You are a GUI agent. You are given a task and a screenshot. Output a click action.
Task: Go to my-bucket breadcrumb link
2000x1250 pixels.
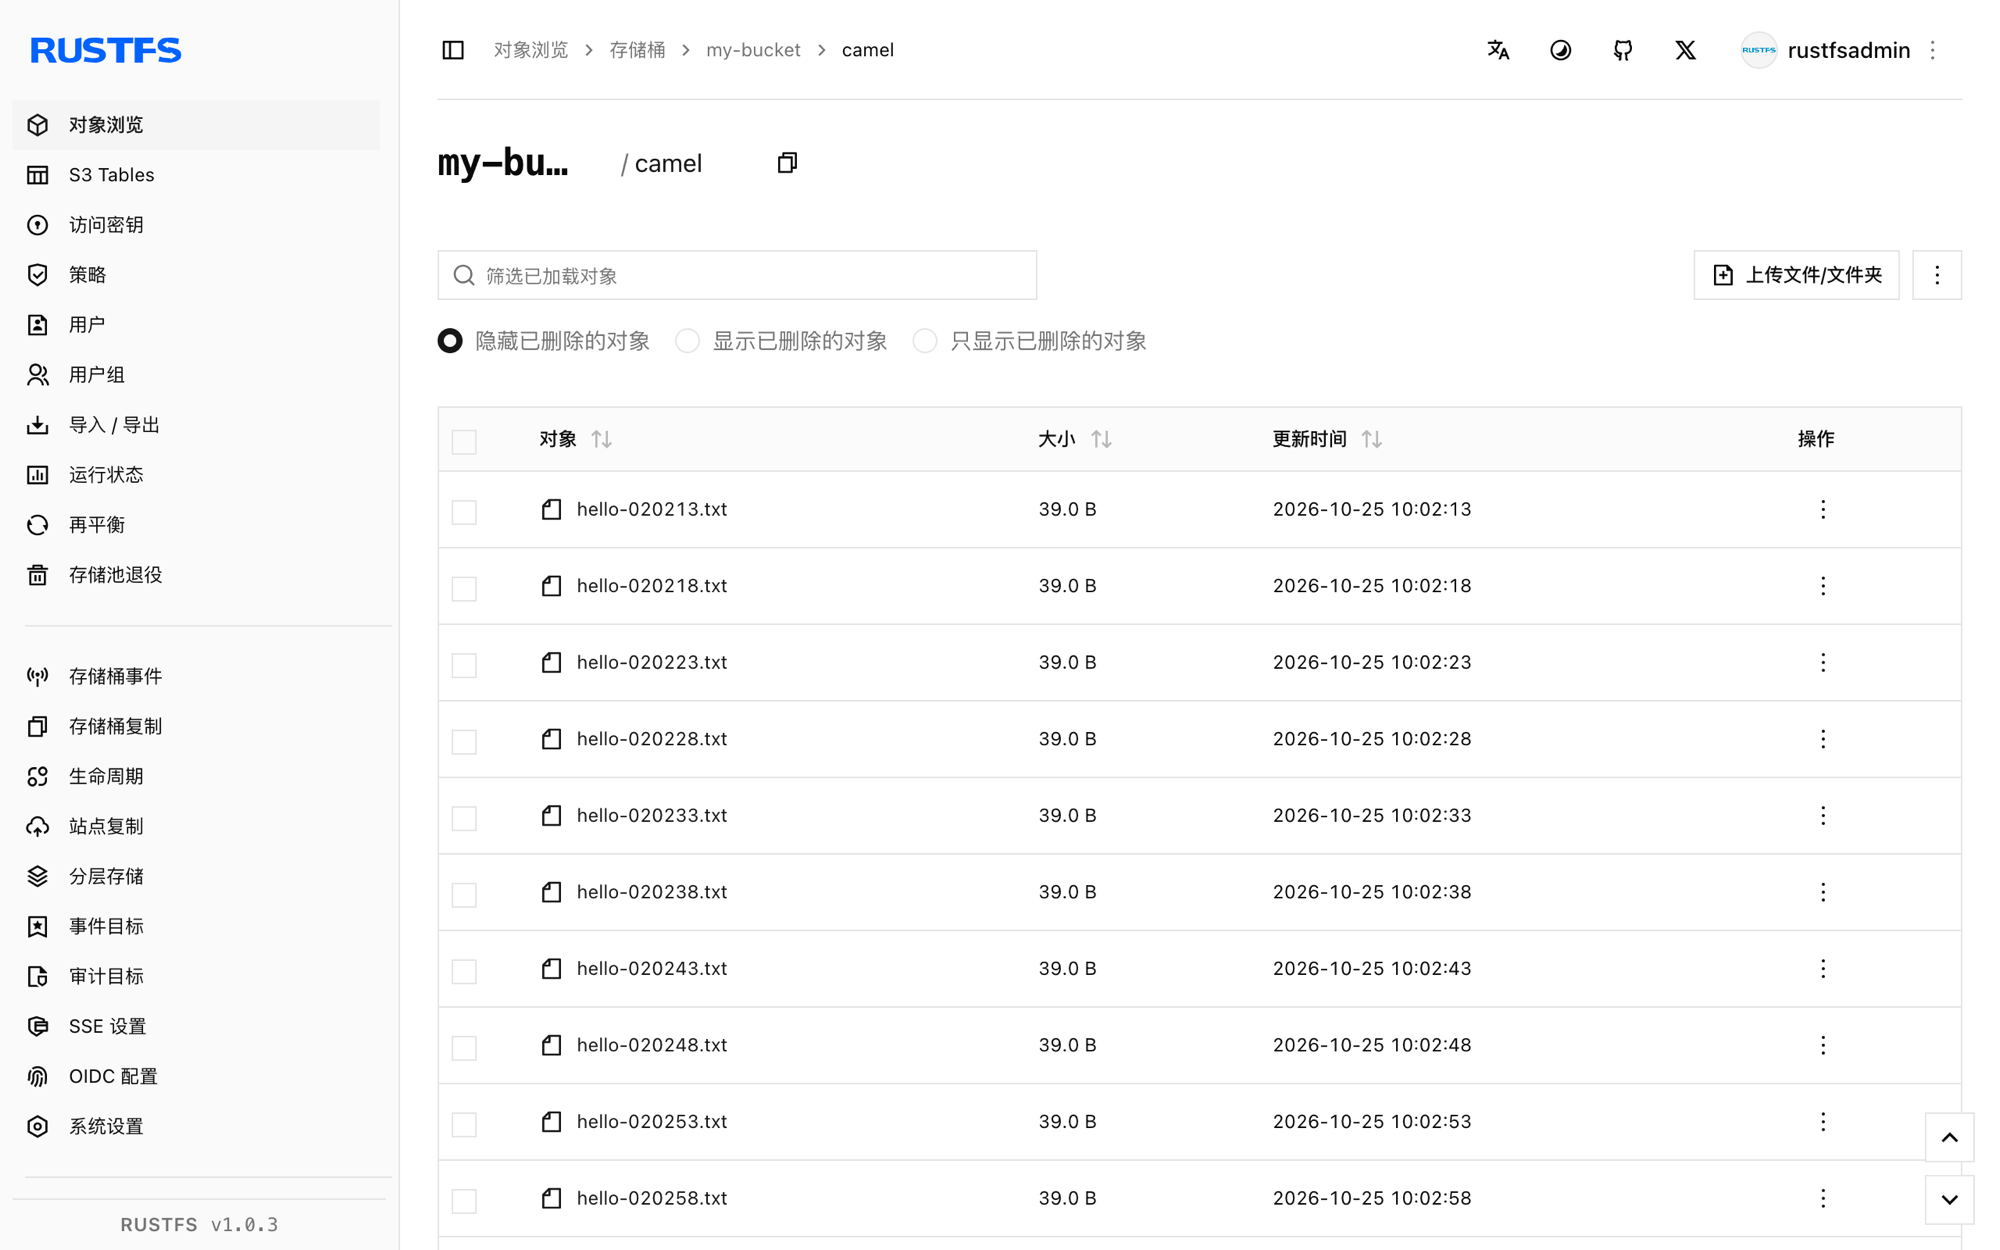[x=753, y=50]
